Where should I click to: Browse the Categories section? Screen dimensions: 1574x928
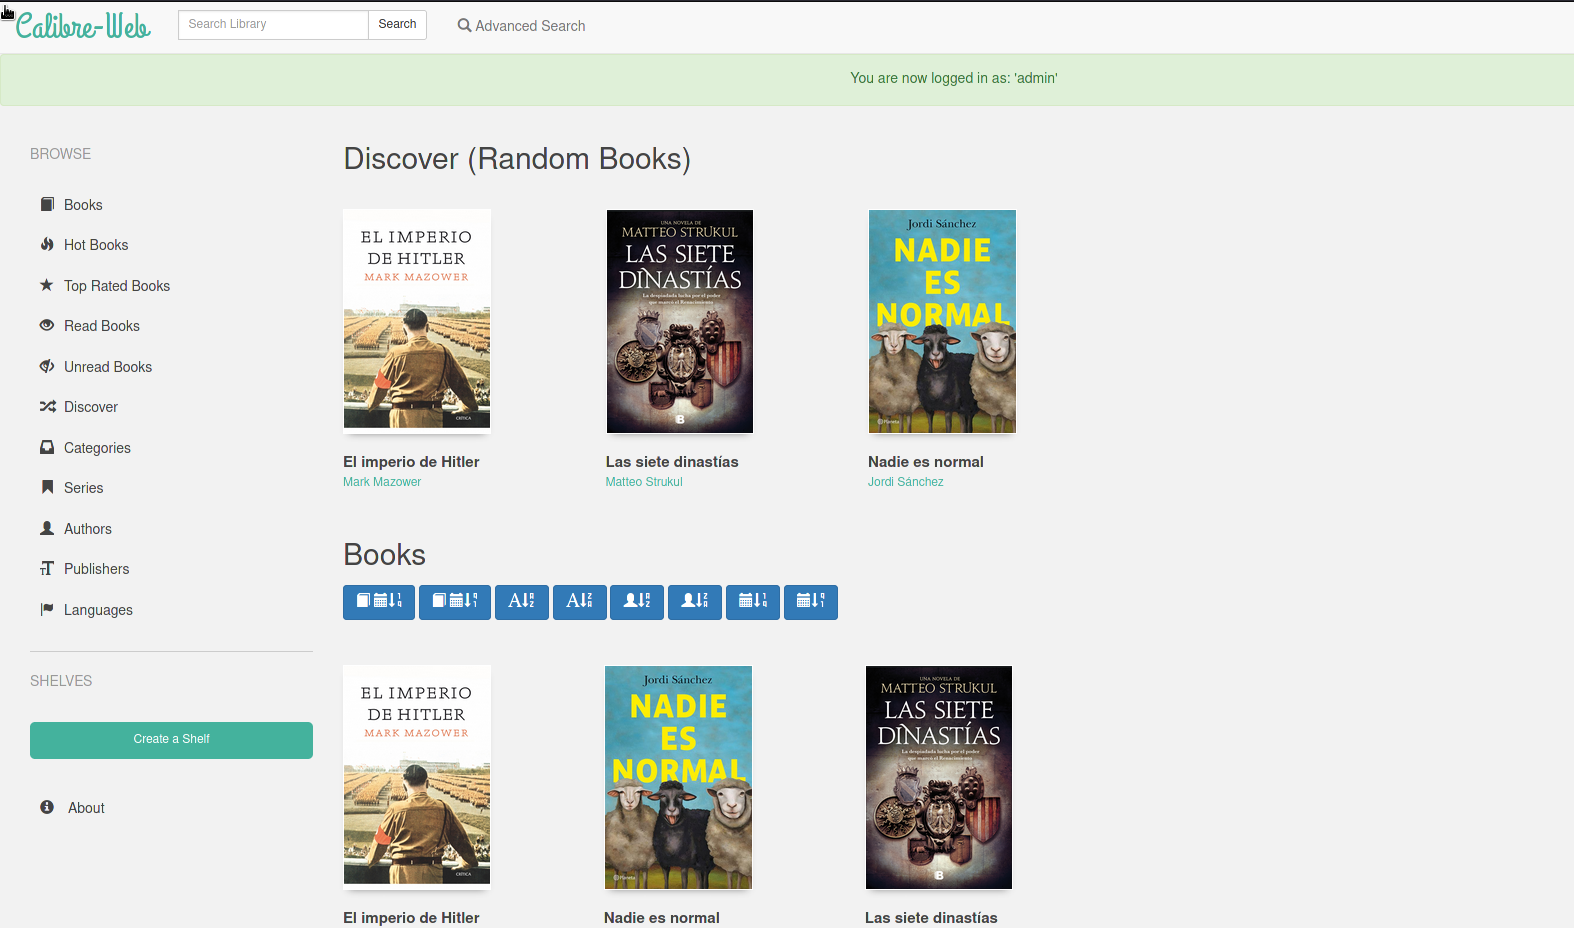97,448
